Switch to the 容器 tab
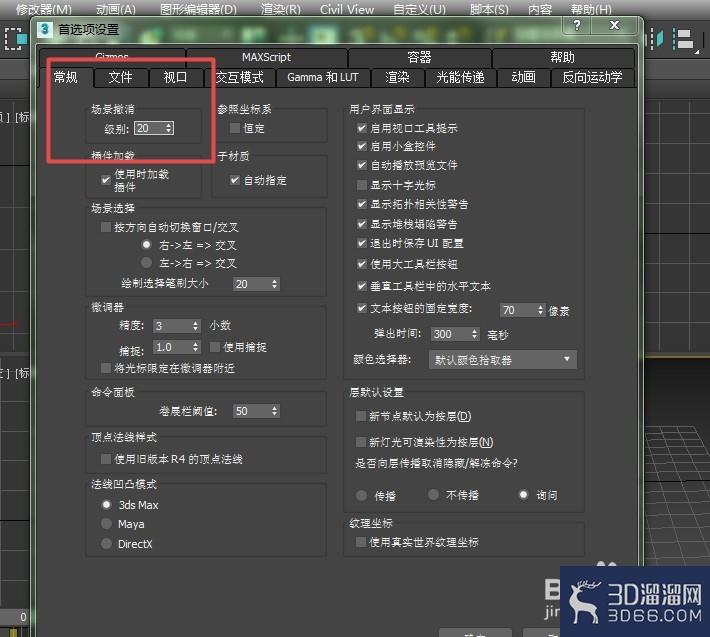This screenshot has width=710, height=637. (x=419, y=57)
